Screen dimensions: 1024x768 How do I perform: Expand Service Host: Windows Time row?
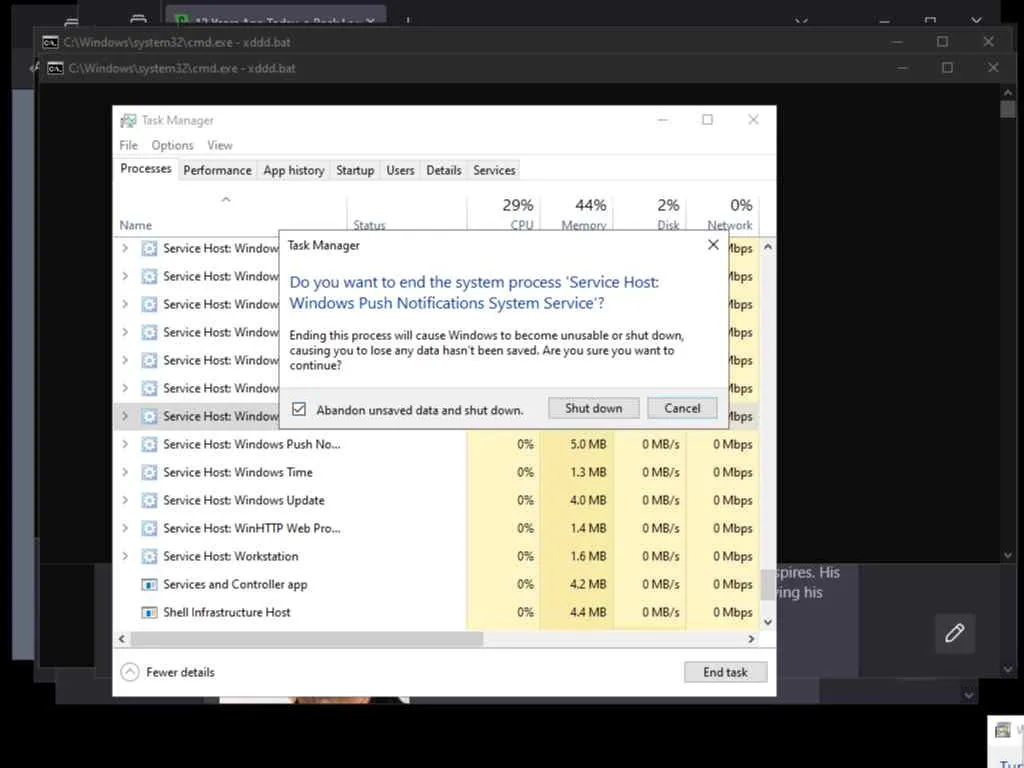pos(125,472)
